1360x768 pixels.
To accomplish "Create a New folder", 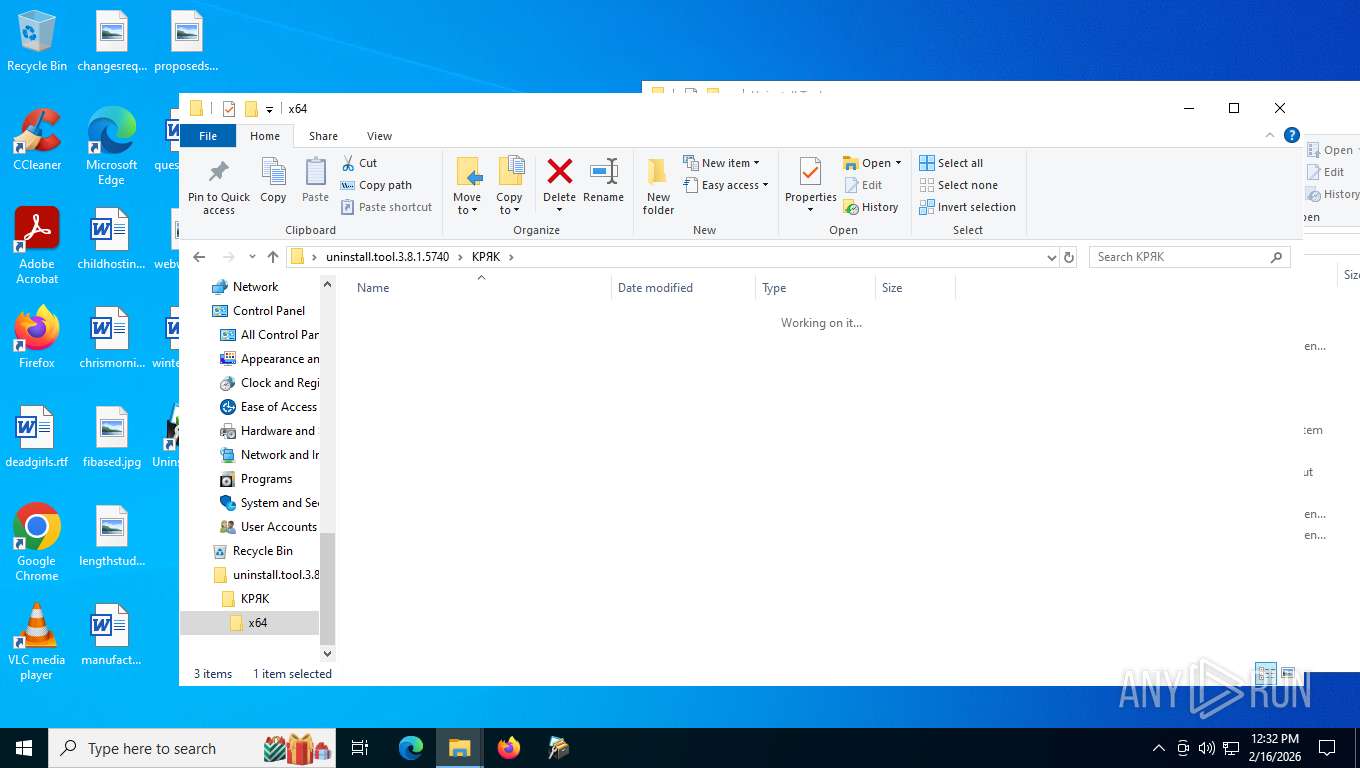I will tap(658, 186).
